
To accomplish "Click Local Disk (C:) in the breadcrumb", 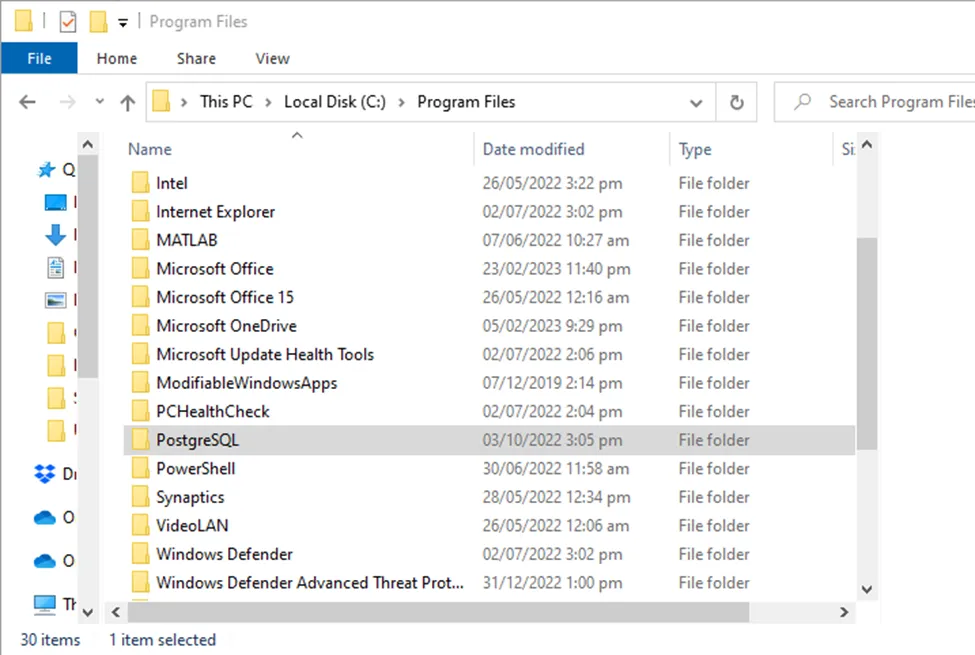I will pyautogui.click(x=334, y=102).
